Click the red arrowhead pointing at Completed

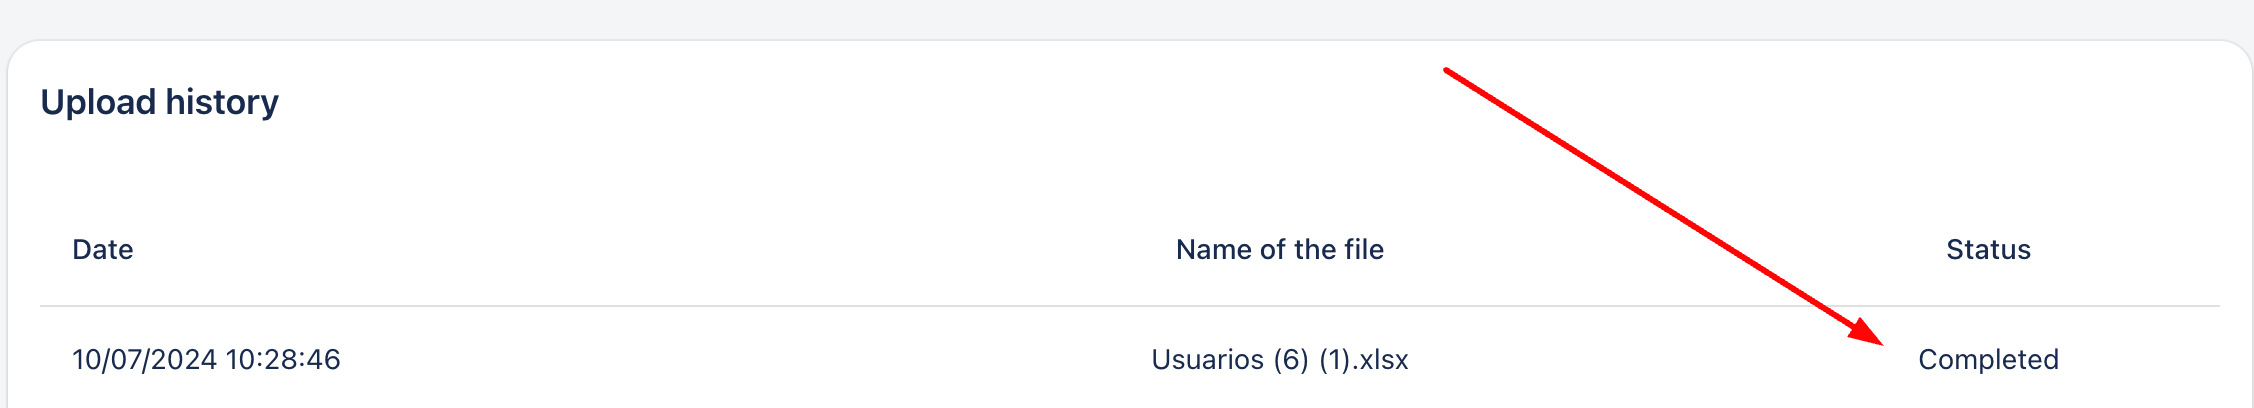pyautogui.click(x=1866, y=333)
